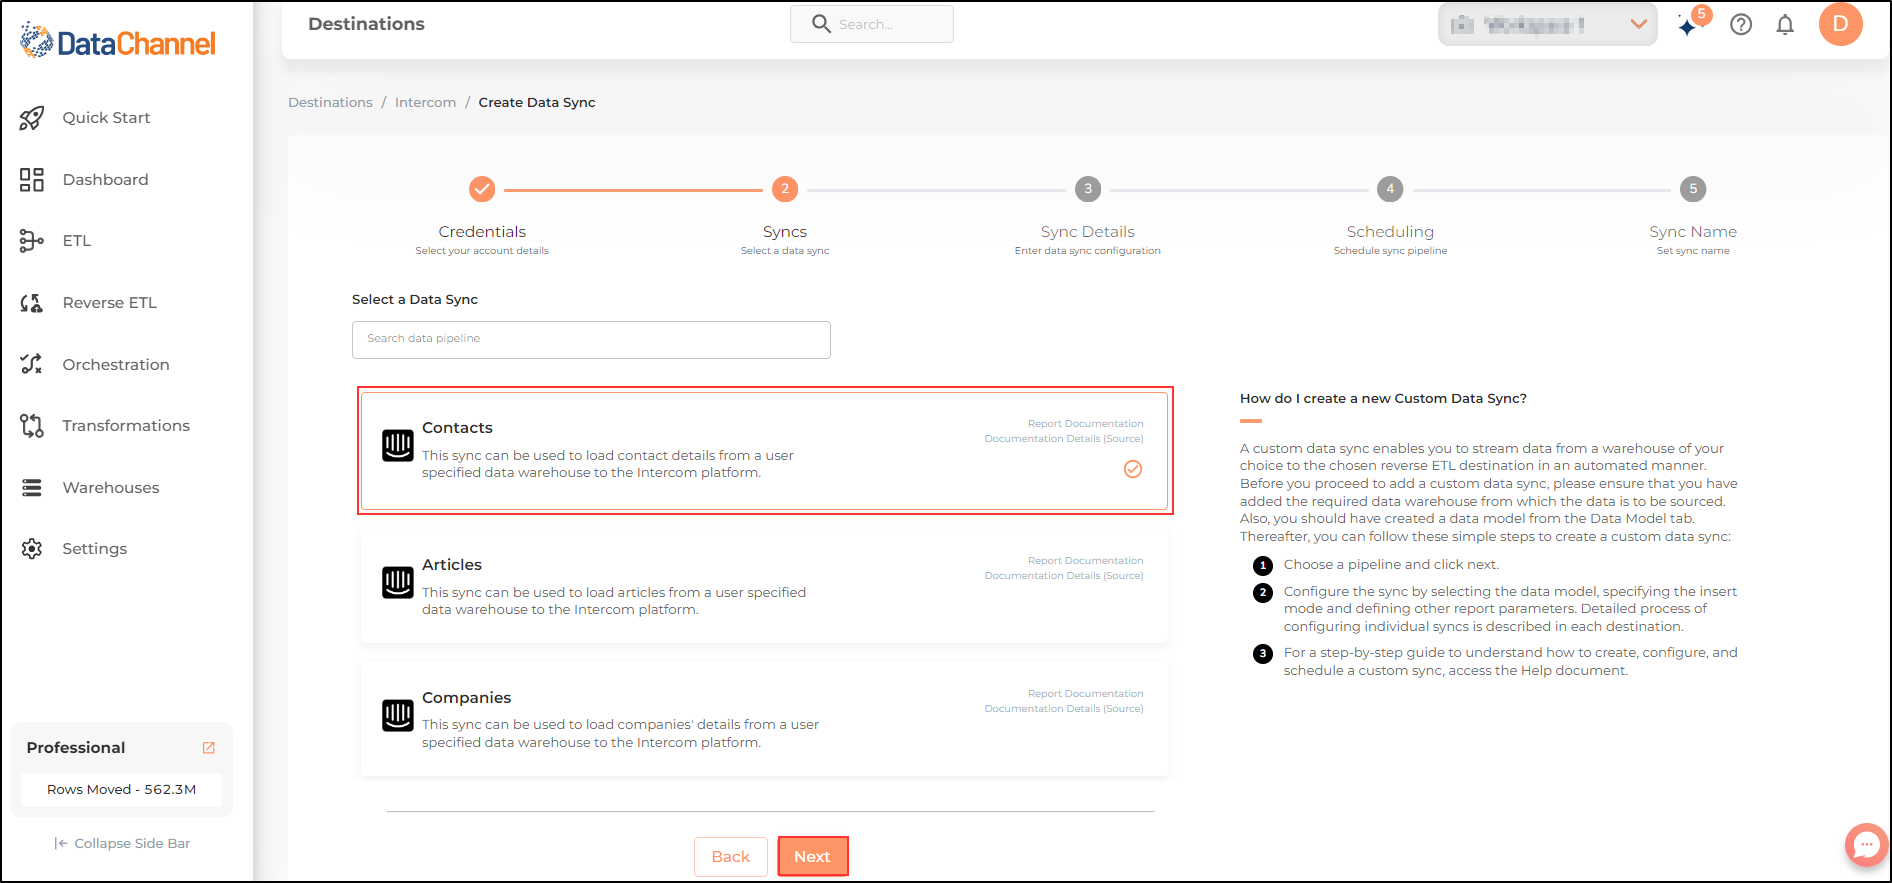The width and height of the screenshot is (1892, 883).
Task: Click the Back button
Action: (731, 857)
